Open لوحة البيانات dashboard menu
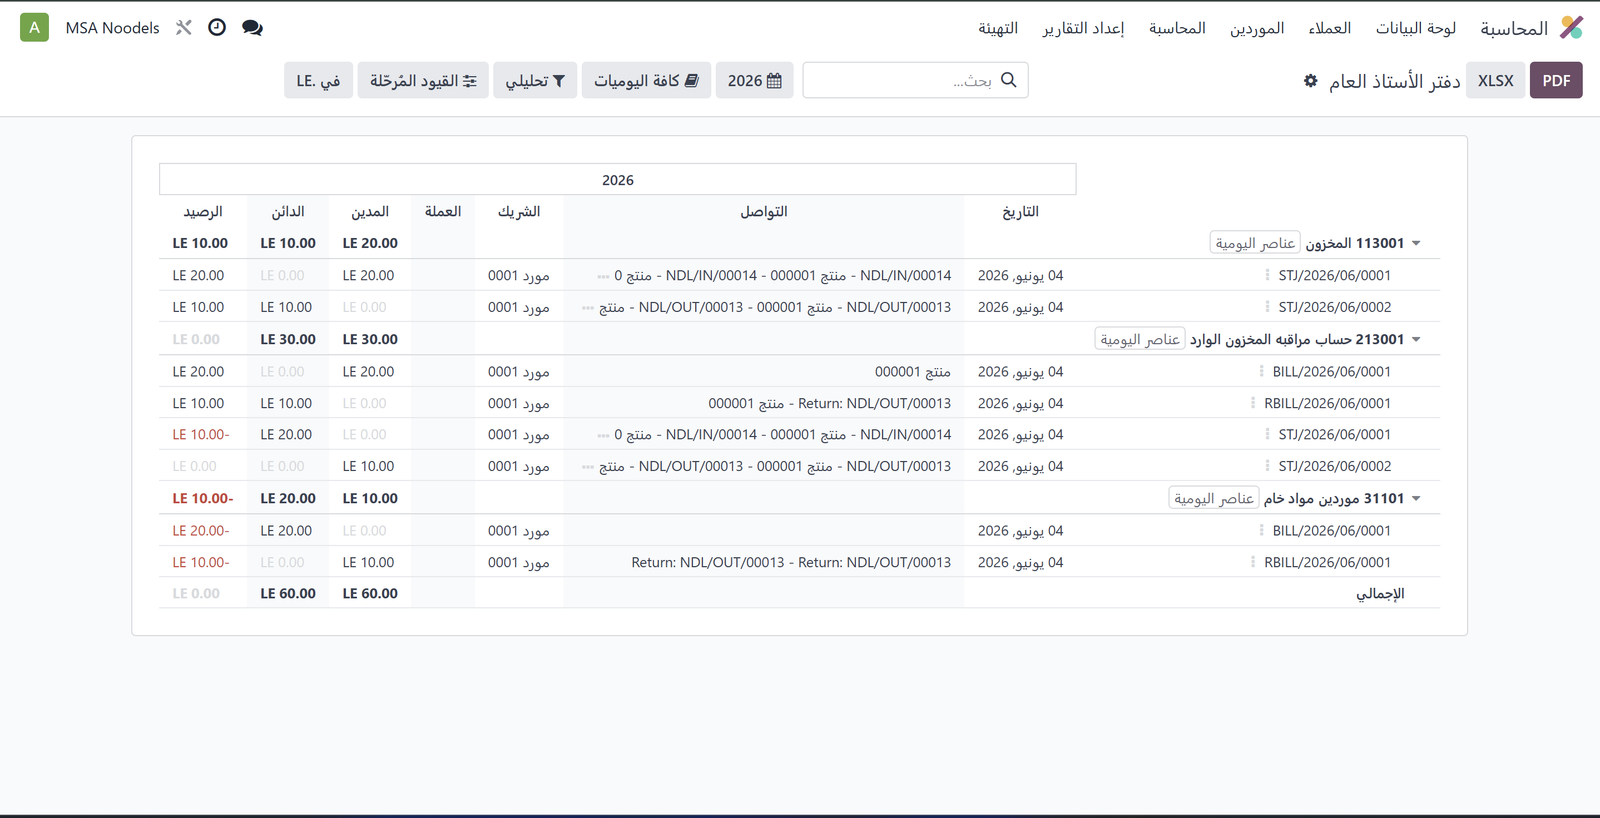Viewport: 1600px width, 818px height. coord(1415,28)
